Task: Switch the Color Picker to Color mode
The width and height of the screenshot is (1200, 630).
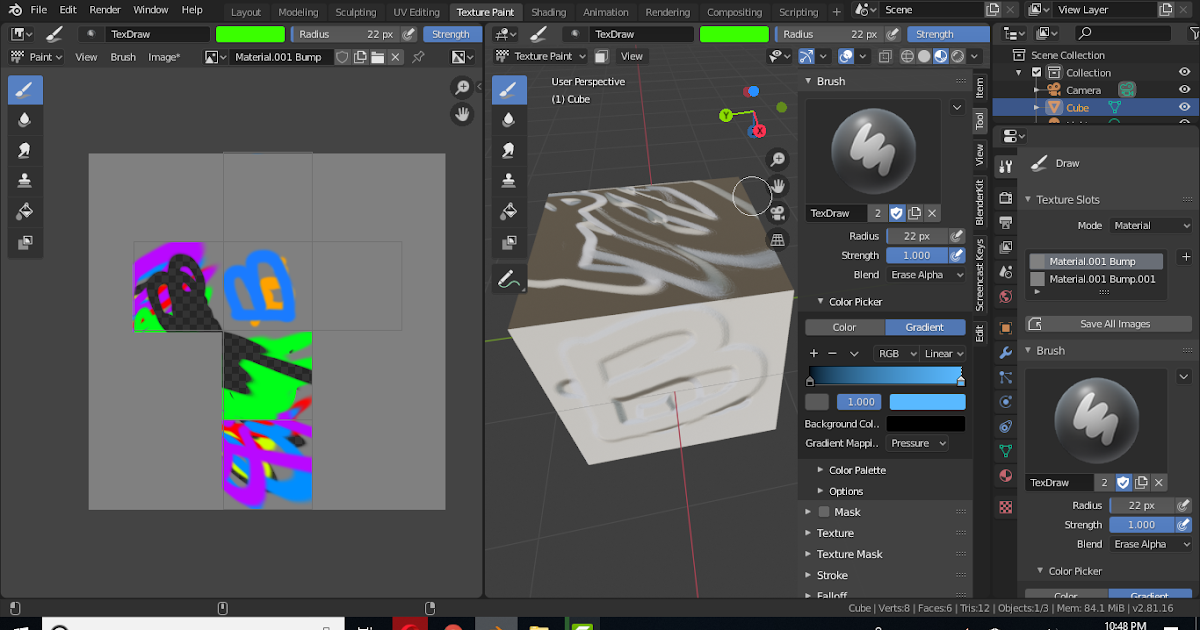Action: point(845,327)
